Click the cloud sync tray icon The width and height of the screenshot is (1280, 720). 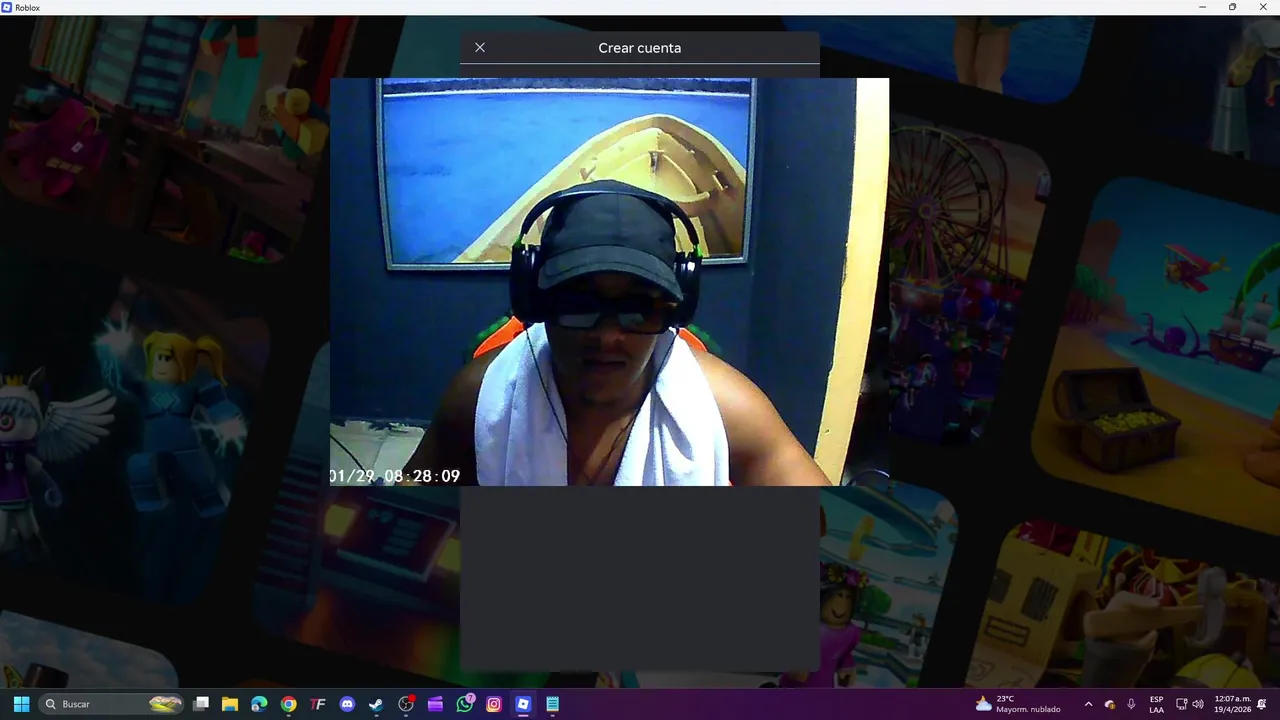[1110, 704]
